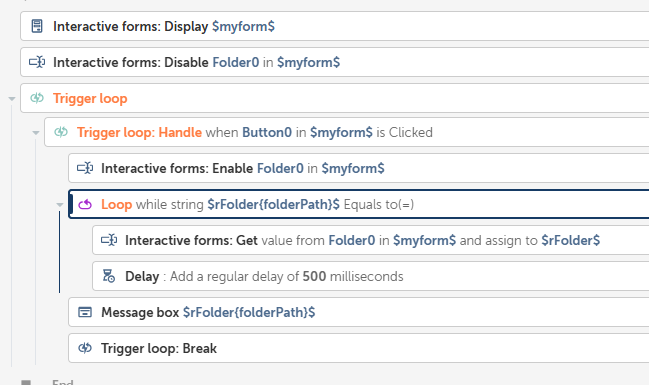
Task: Select the Message box $rFolder{folderPath}$ step
Action: [x=358, y=312]
